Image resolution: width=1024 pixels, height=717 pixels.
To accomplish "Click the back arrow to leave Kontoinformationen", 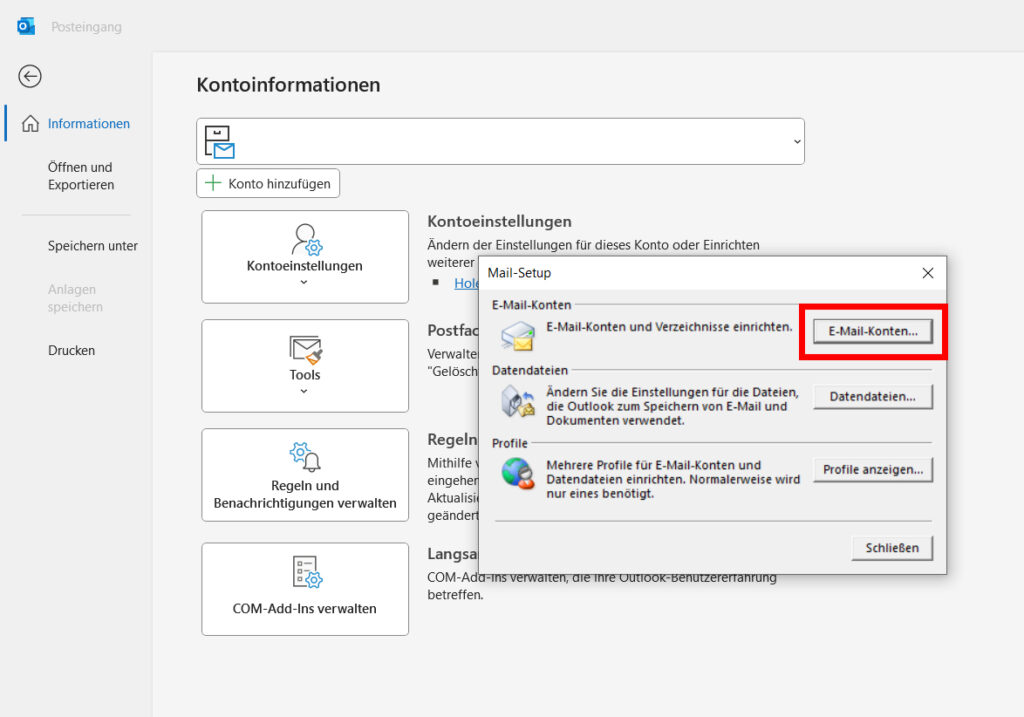I will pos(30,76).
